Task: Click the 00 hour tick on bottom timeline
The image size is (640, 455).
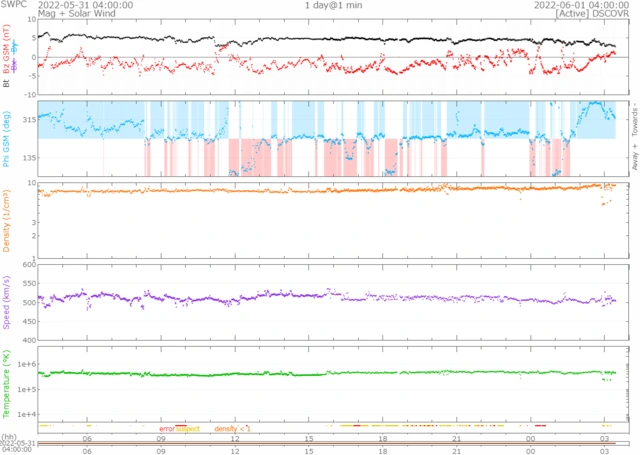Action: pyautogui.click(x=530, y=449)
